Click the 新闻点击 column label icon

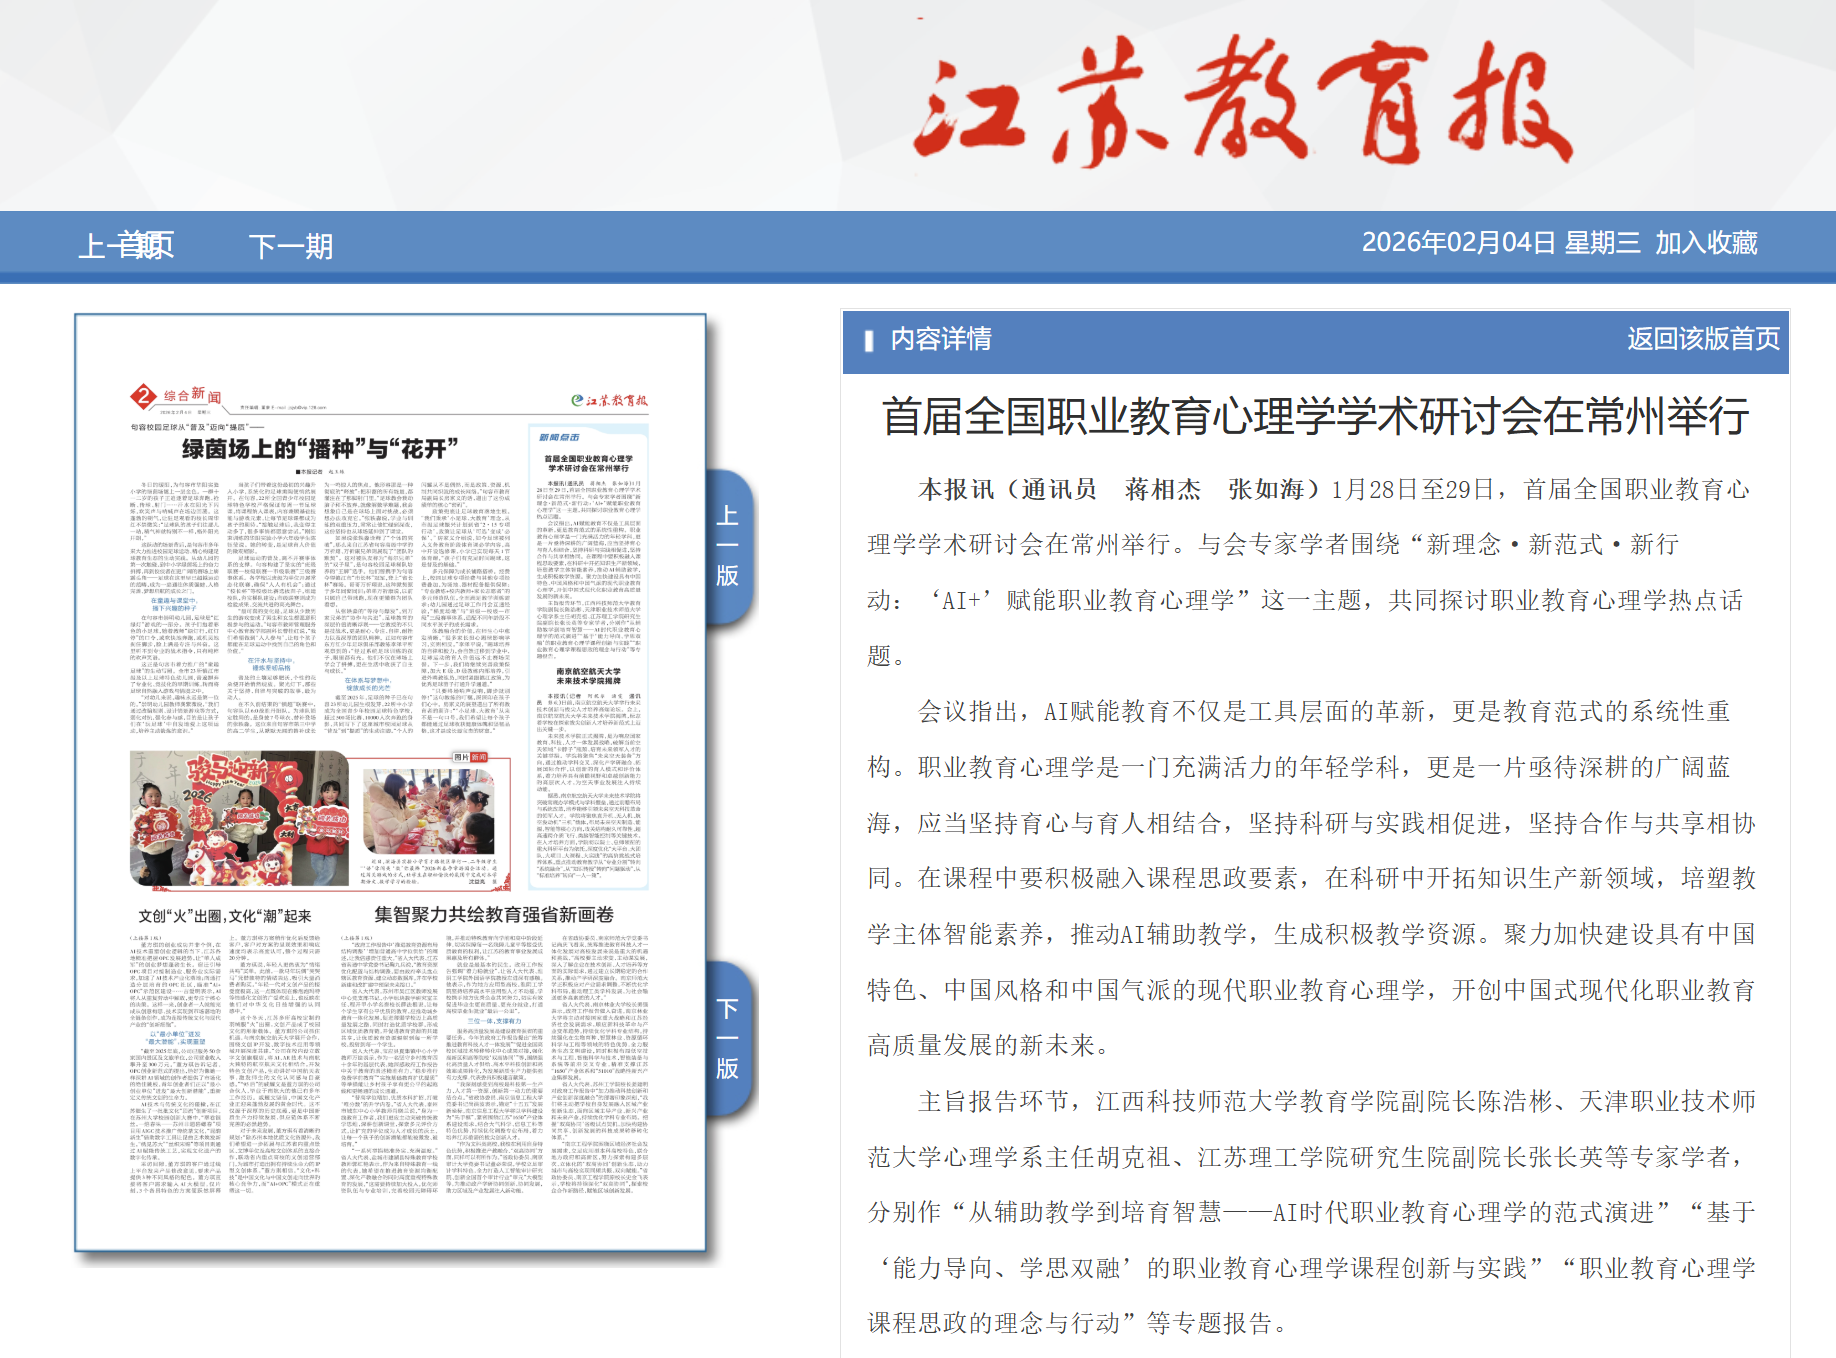pos(559,437)
